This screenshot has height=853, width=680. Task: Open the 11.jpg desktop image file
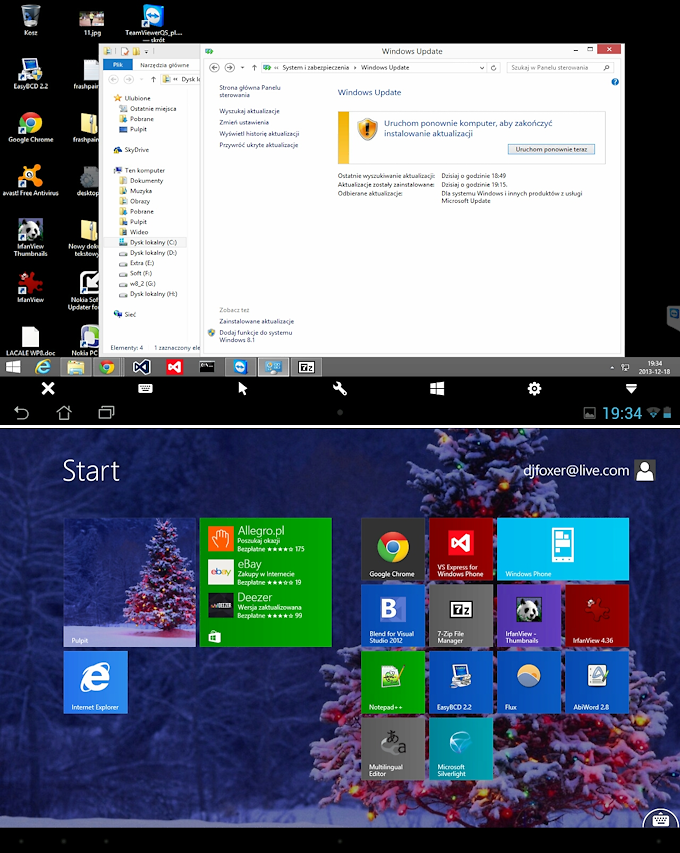(x=92, y=23)
